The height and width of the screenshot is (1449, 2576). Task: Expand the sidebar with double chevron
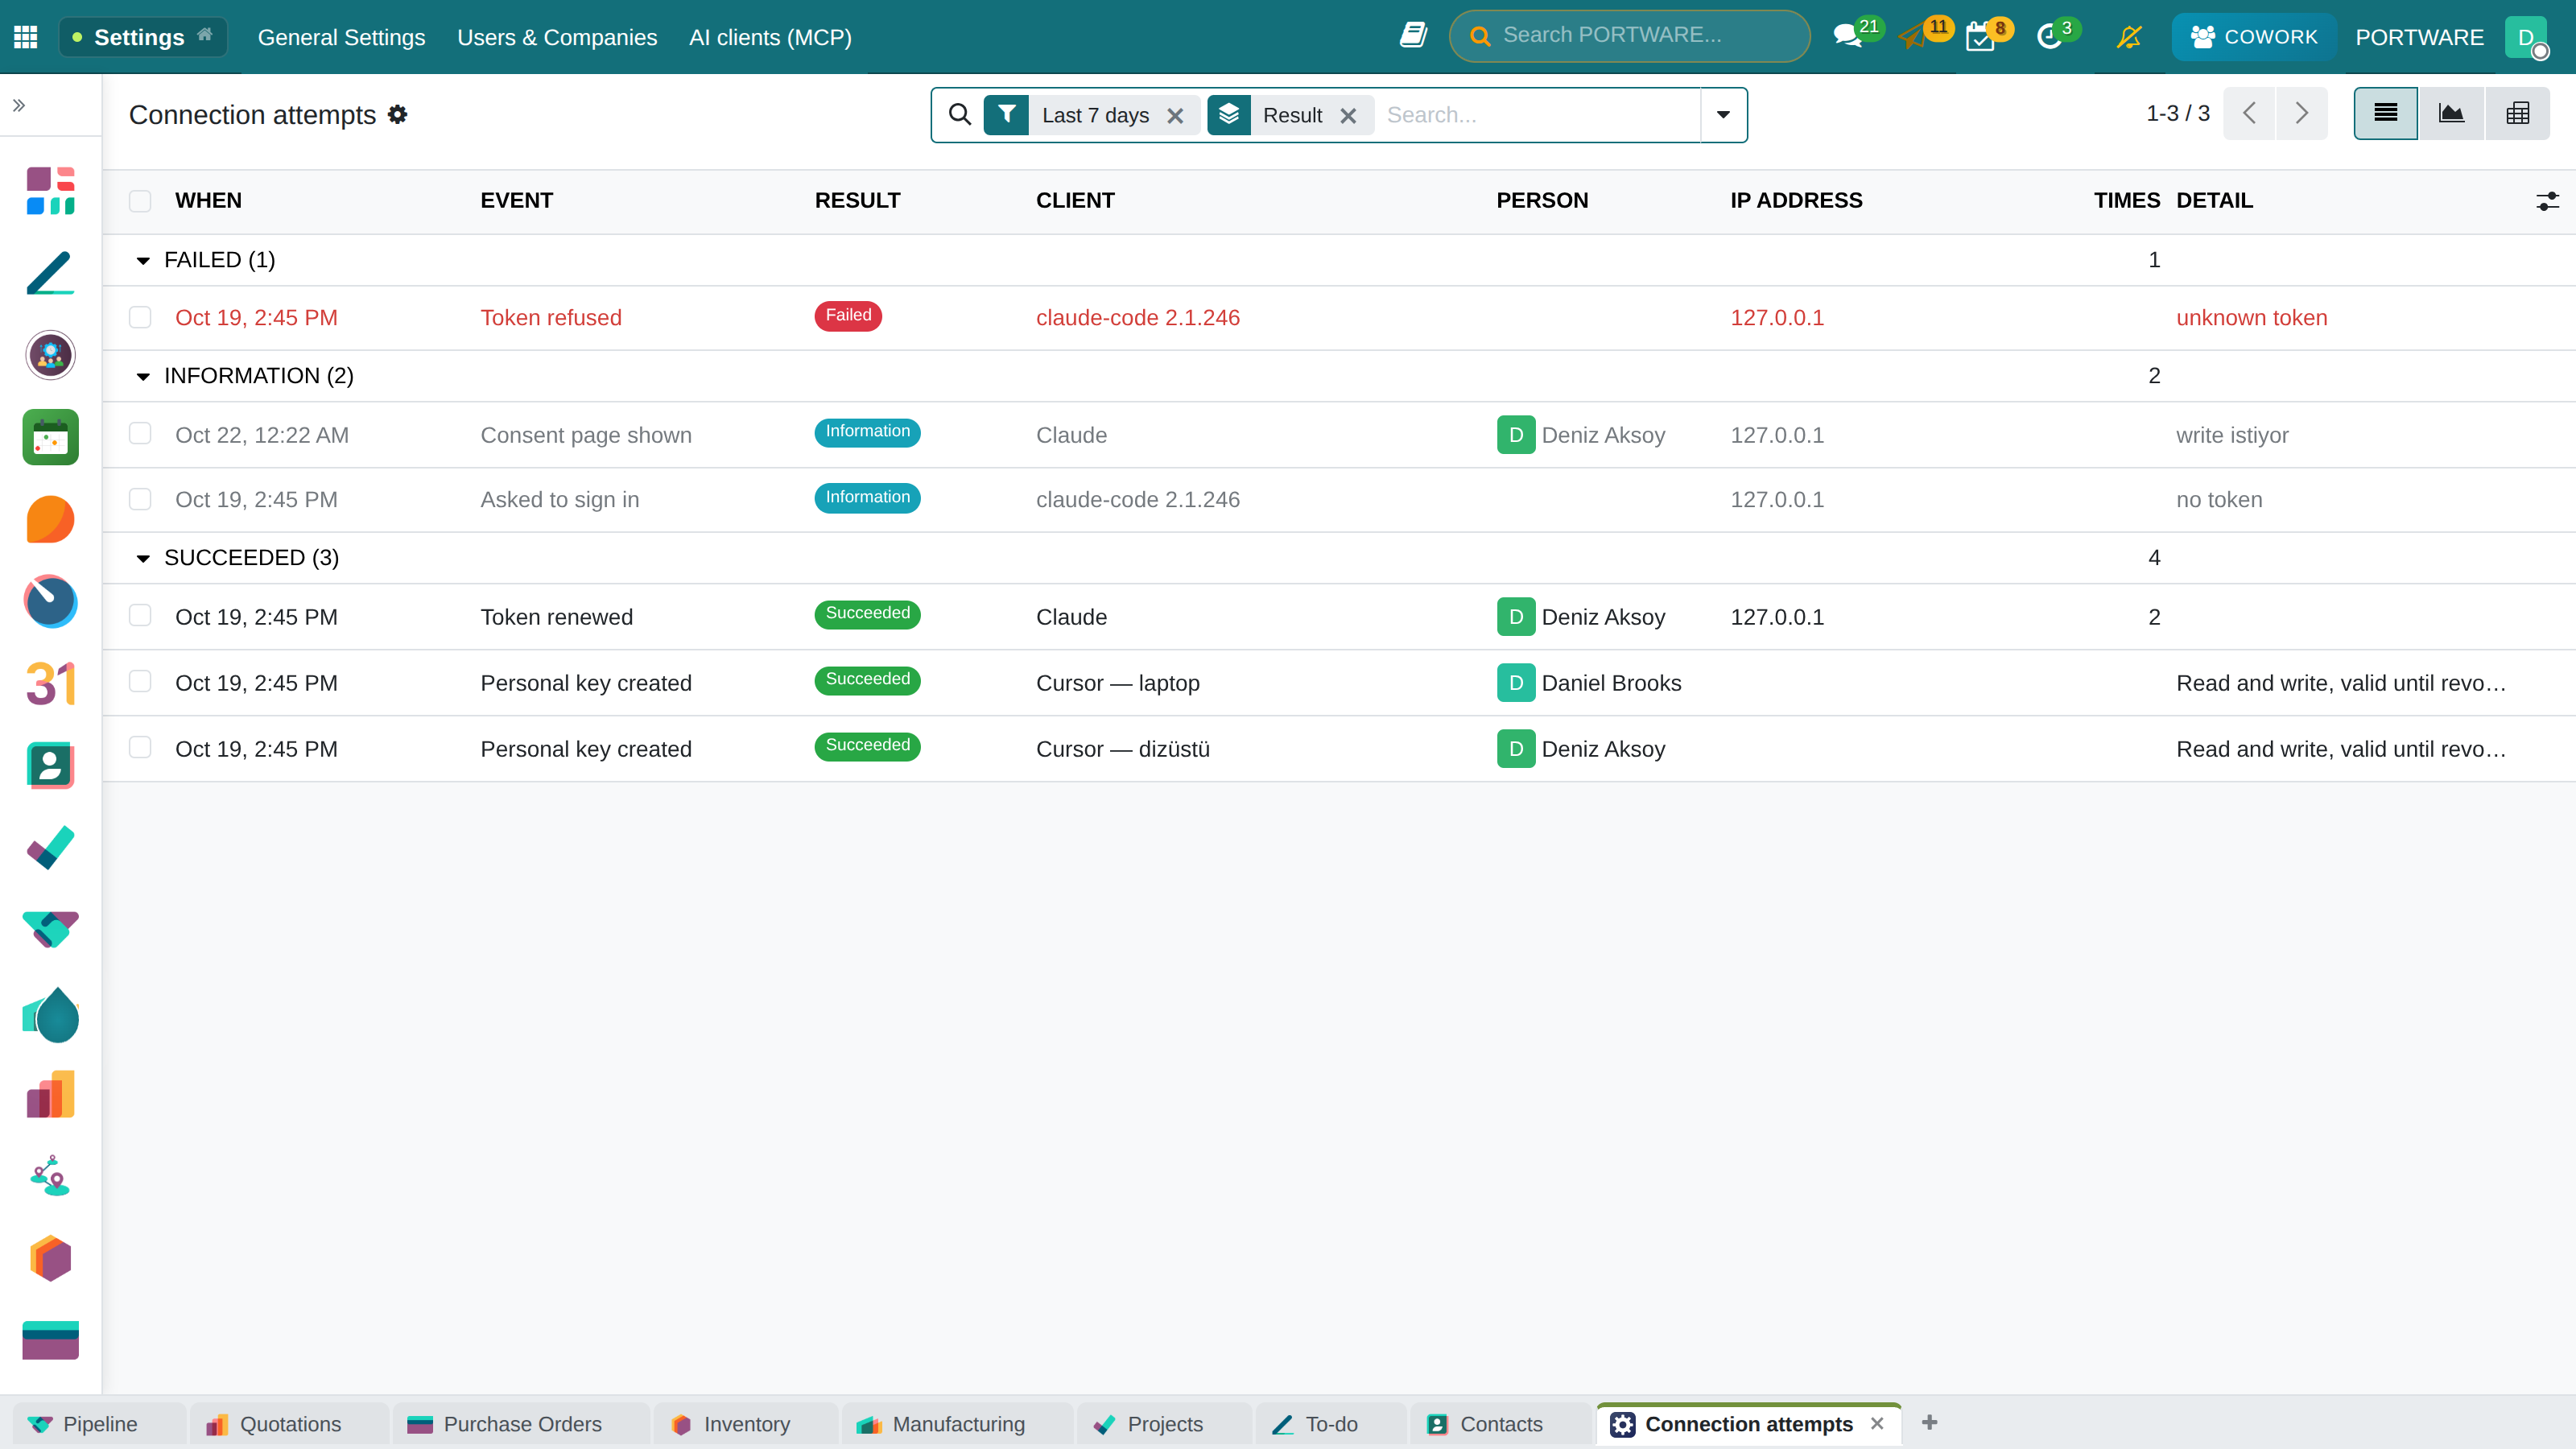pyautogui.click(x=19, y=105)
